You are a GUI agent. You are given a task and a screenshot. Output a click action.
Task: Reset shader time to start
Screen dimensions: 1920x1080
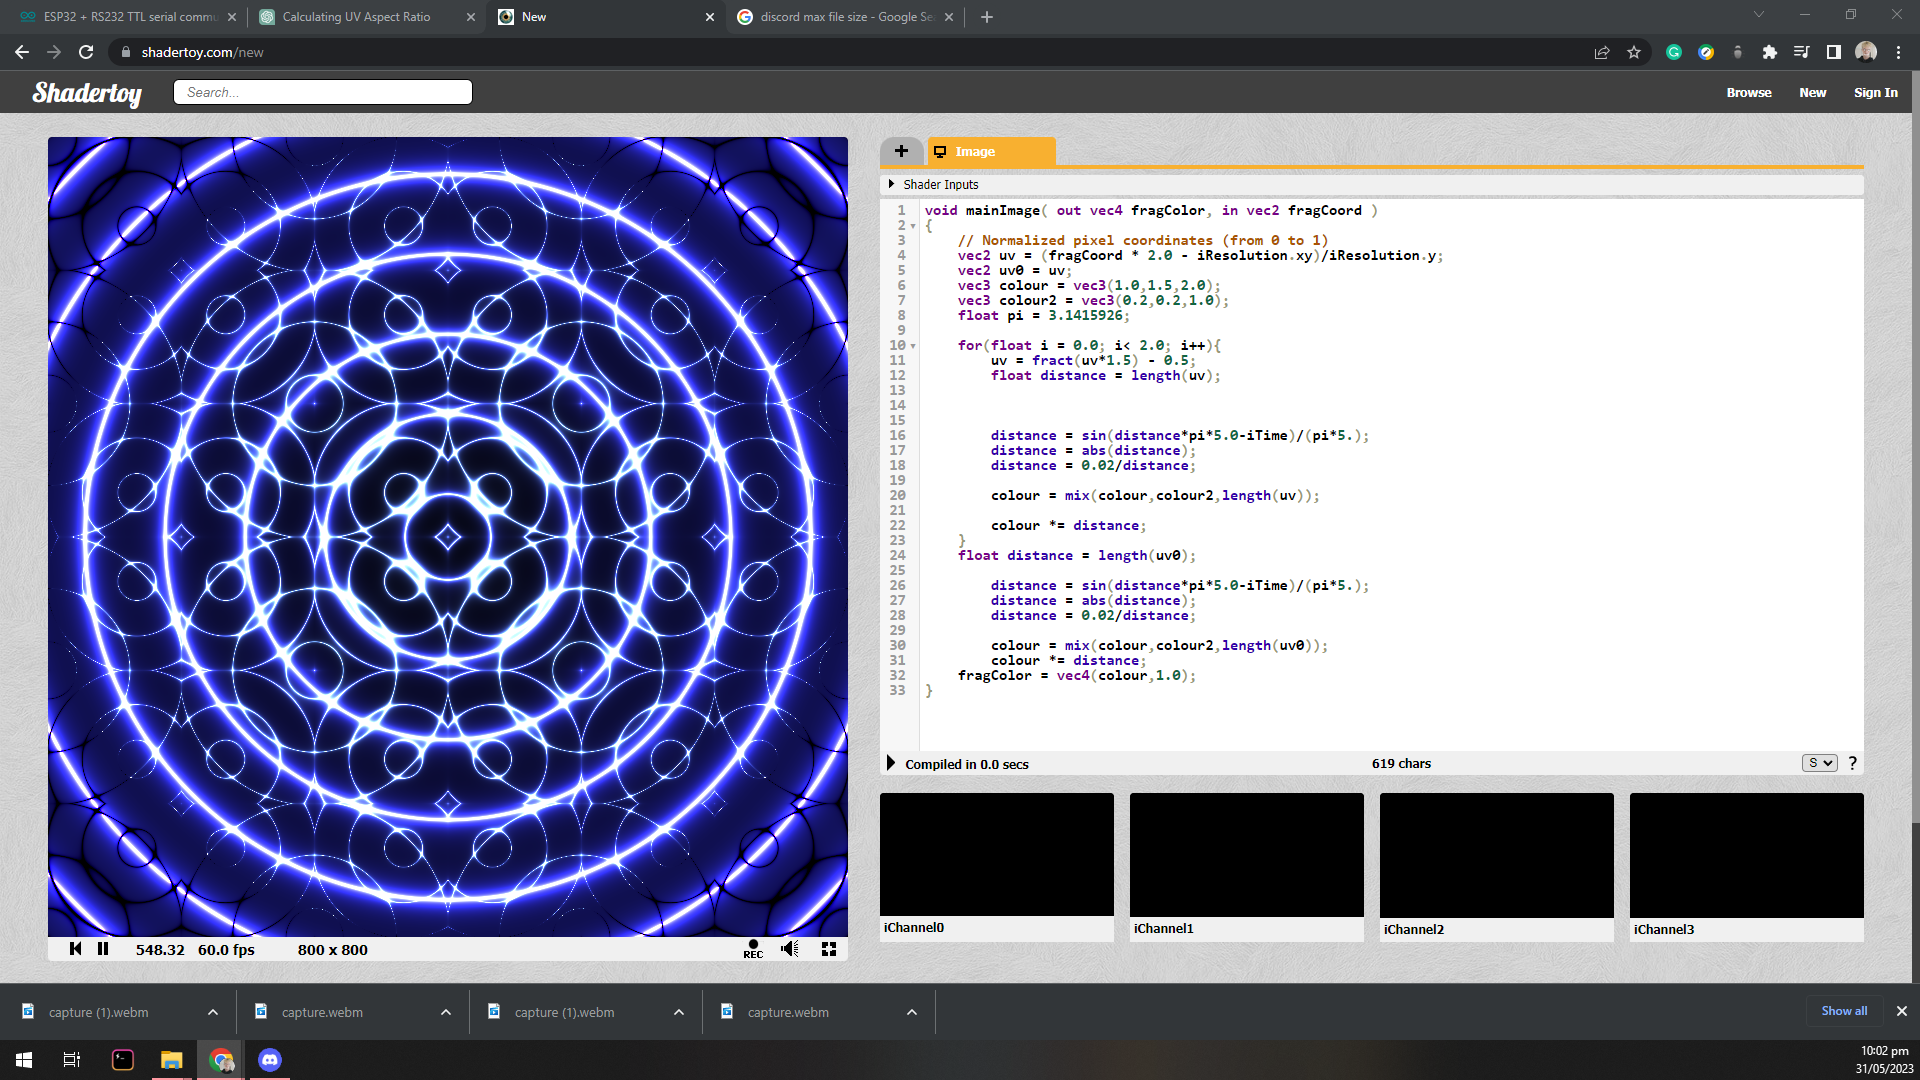75,949
